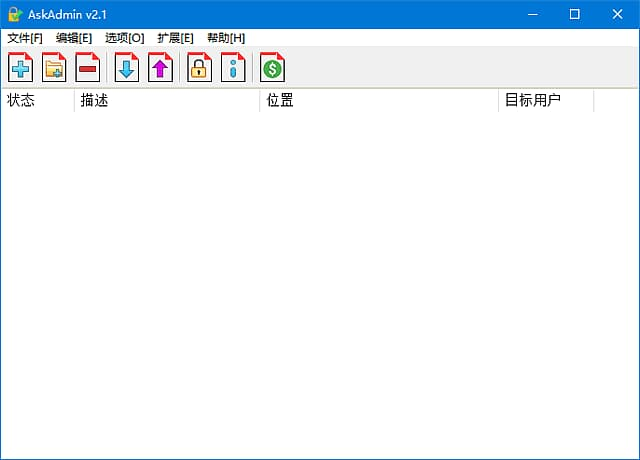Sort by the 描述 column header
Screen dimensions: 640x460
[x=166, y=101]
